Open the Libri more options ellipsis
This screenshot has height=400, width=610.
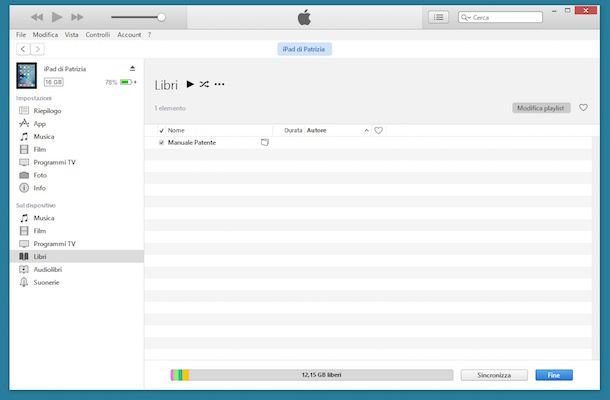219,84
